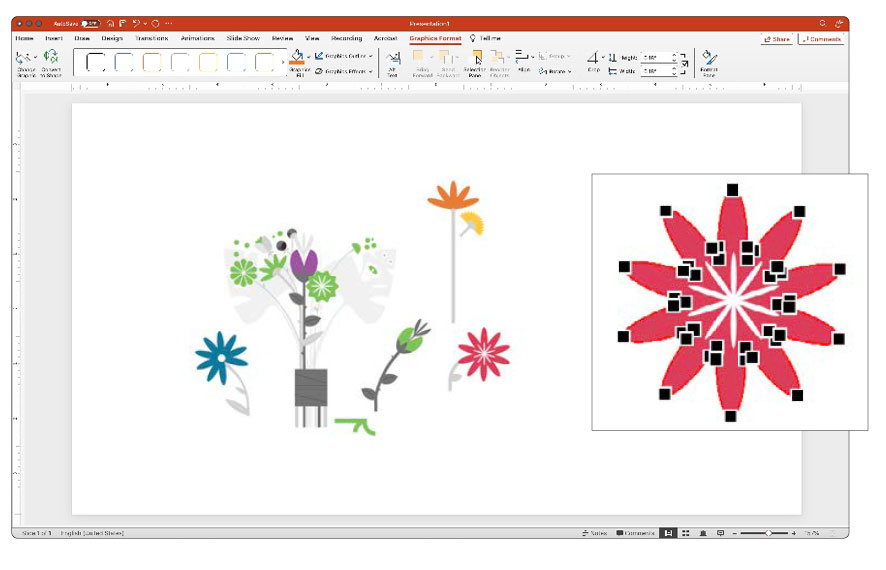Open the Graphics Format tab
This screenshot has height=570, width=886.
435,38
